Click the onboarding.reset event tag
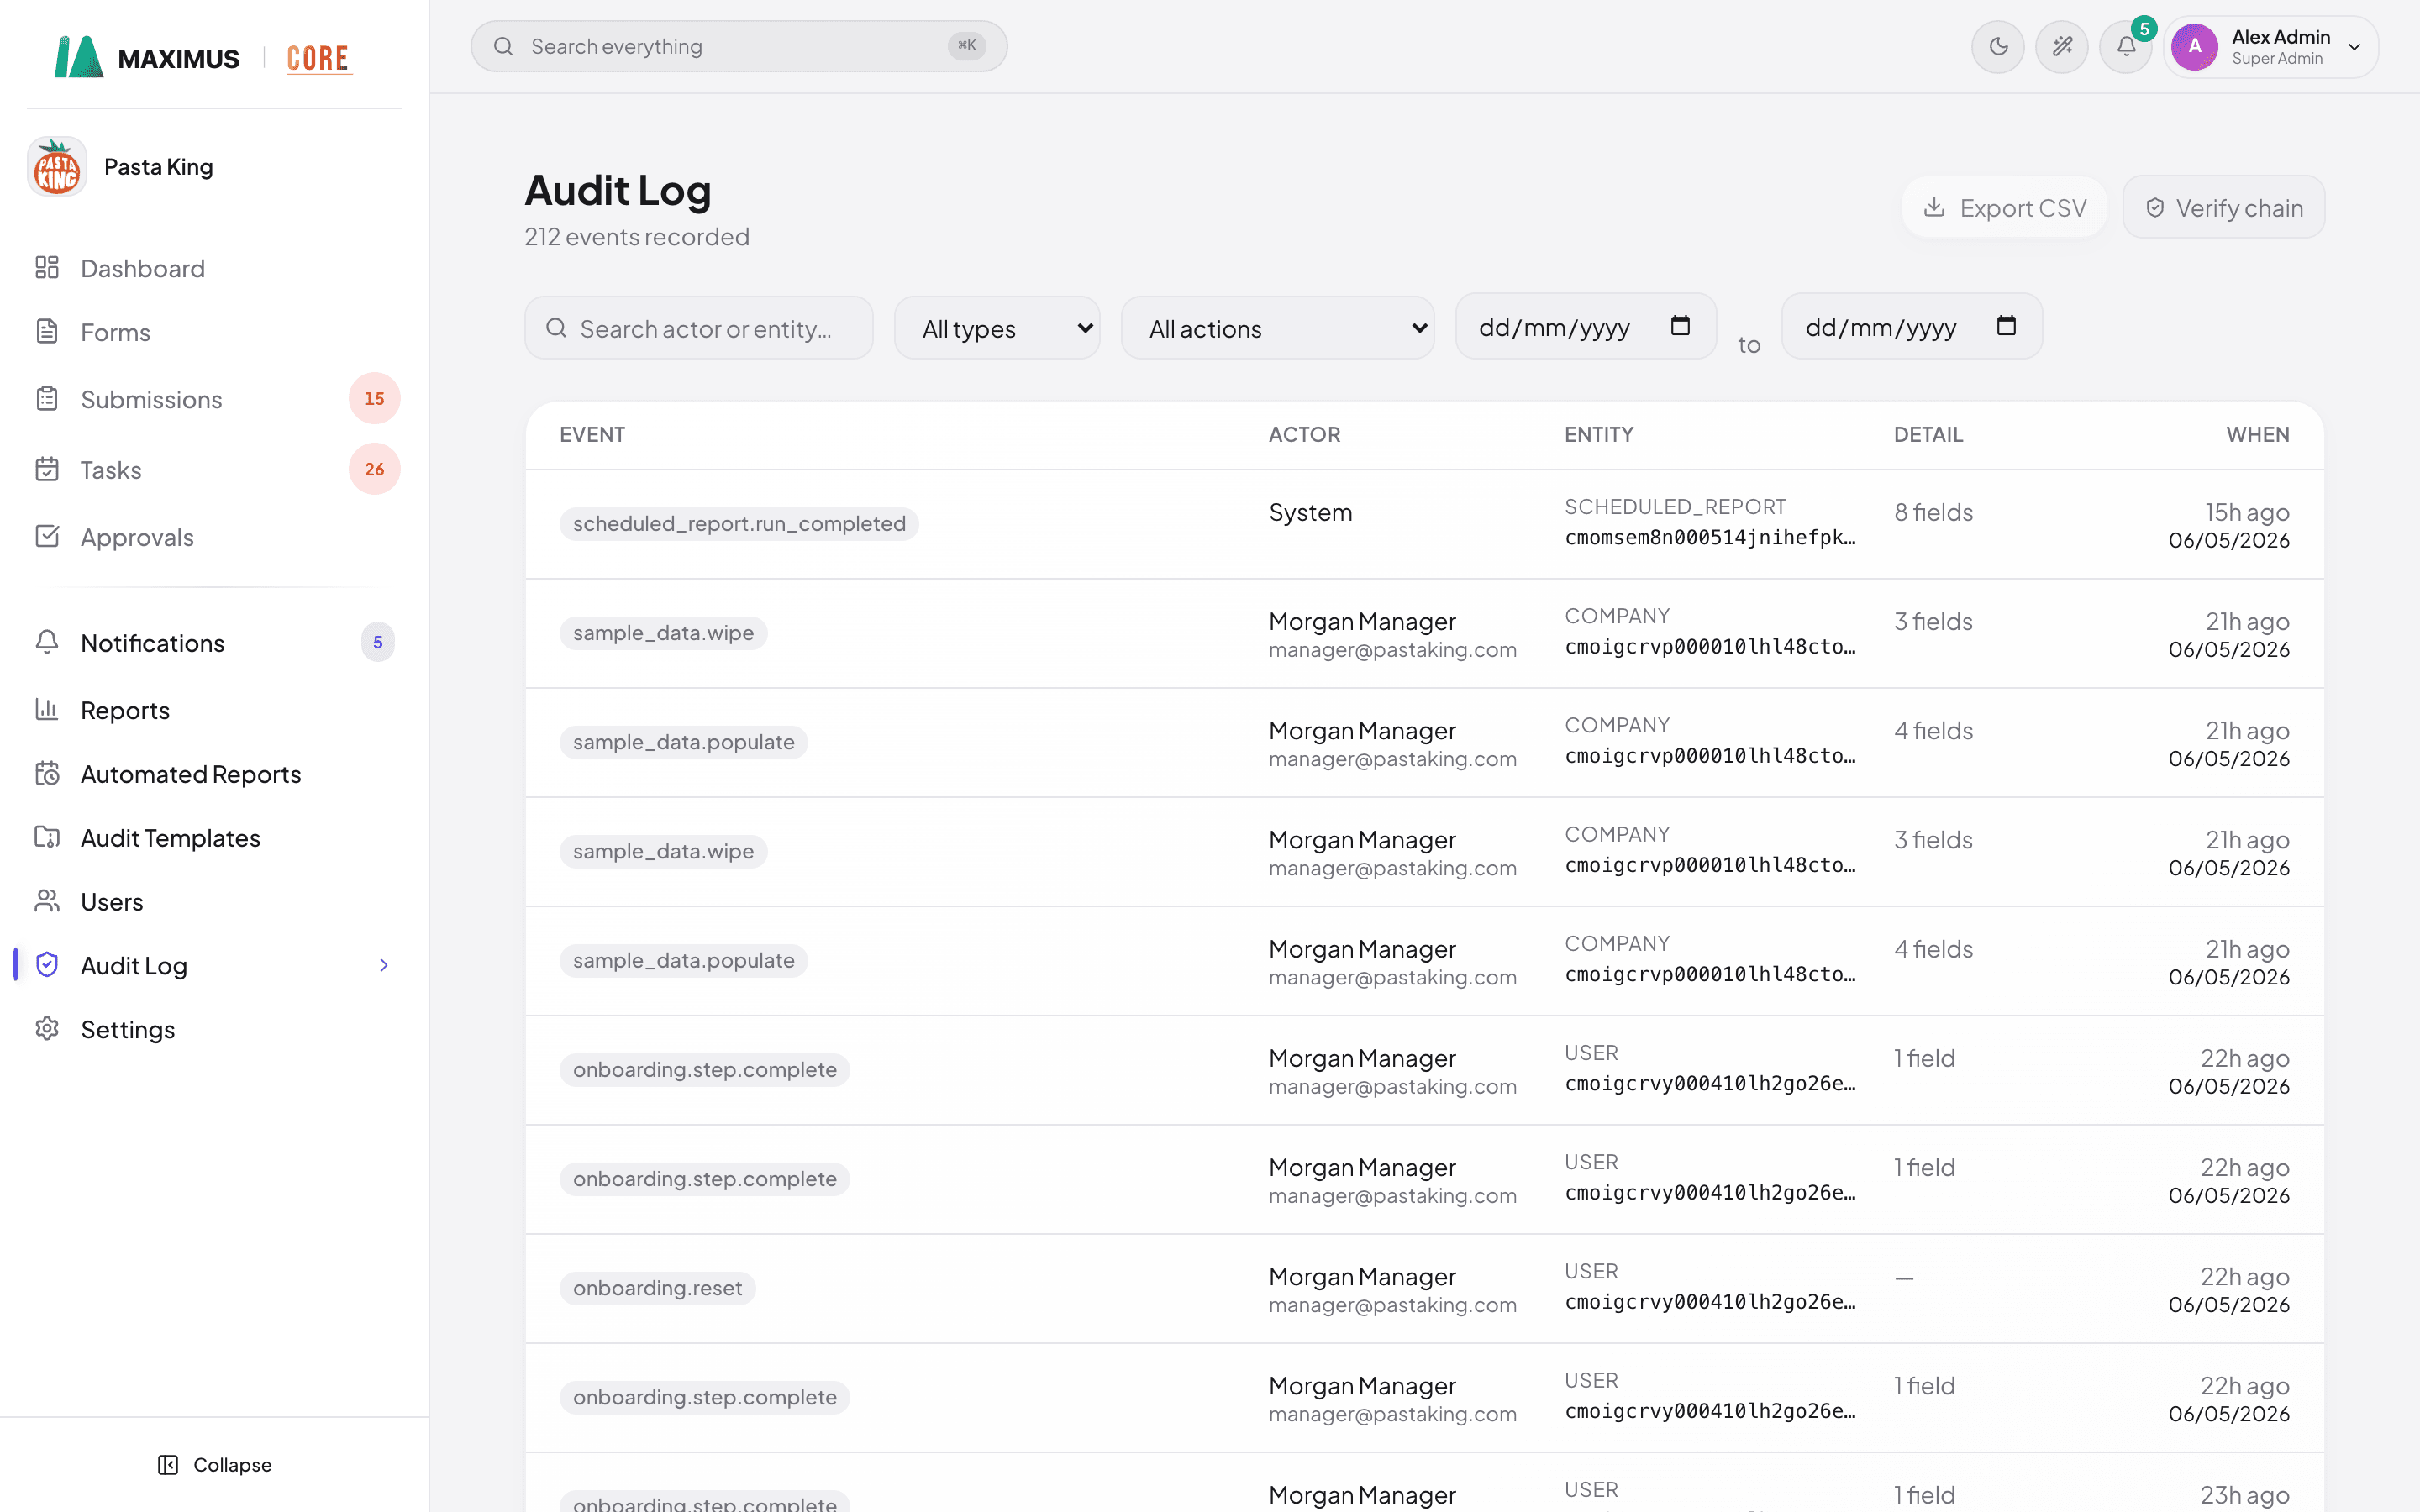Screen dimensions: 2420x1512 [657, 1288]
